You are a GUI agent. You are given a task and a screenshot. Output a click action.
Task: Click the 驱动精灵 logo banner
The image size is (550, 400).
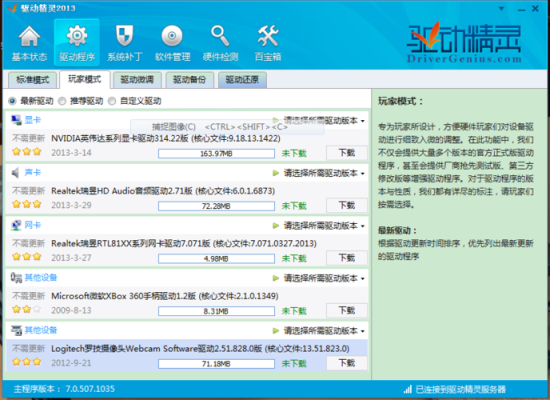(464, 43)
